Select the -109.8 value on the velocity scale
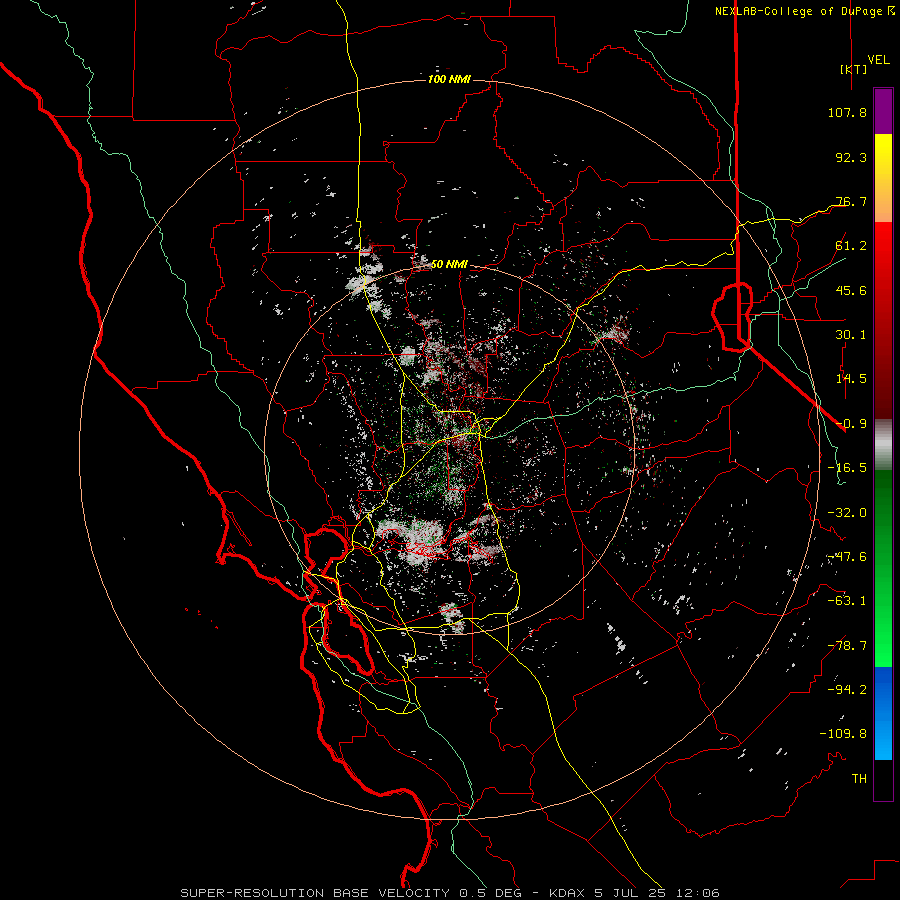900x900 pixels. (843, 734)
